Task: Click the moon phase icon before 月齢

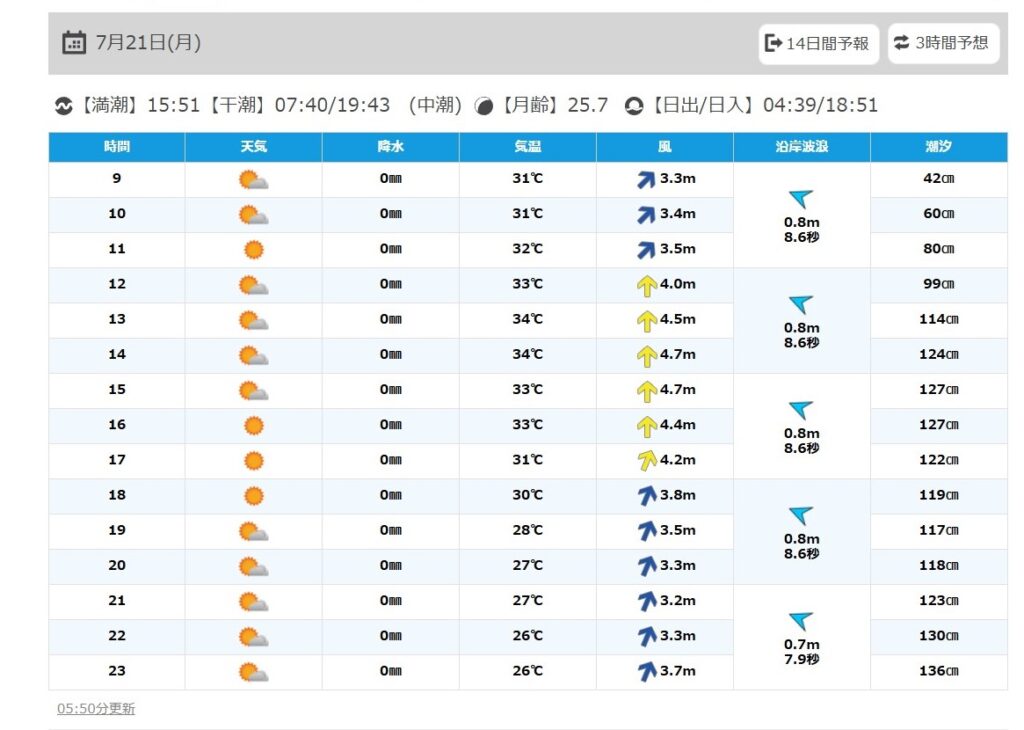Action: (x=484, y=106)
